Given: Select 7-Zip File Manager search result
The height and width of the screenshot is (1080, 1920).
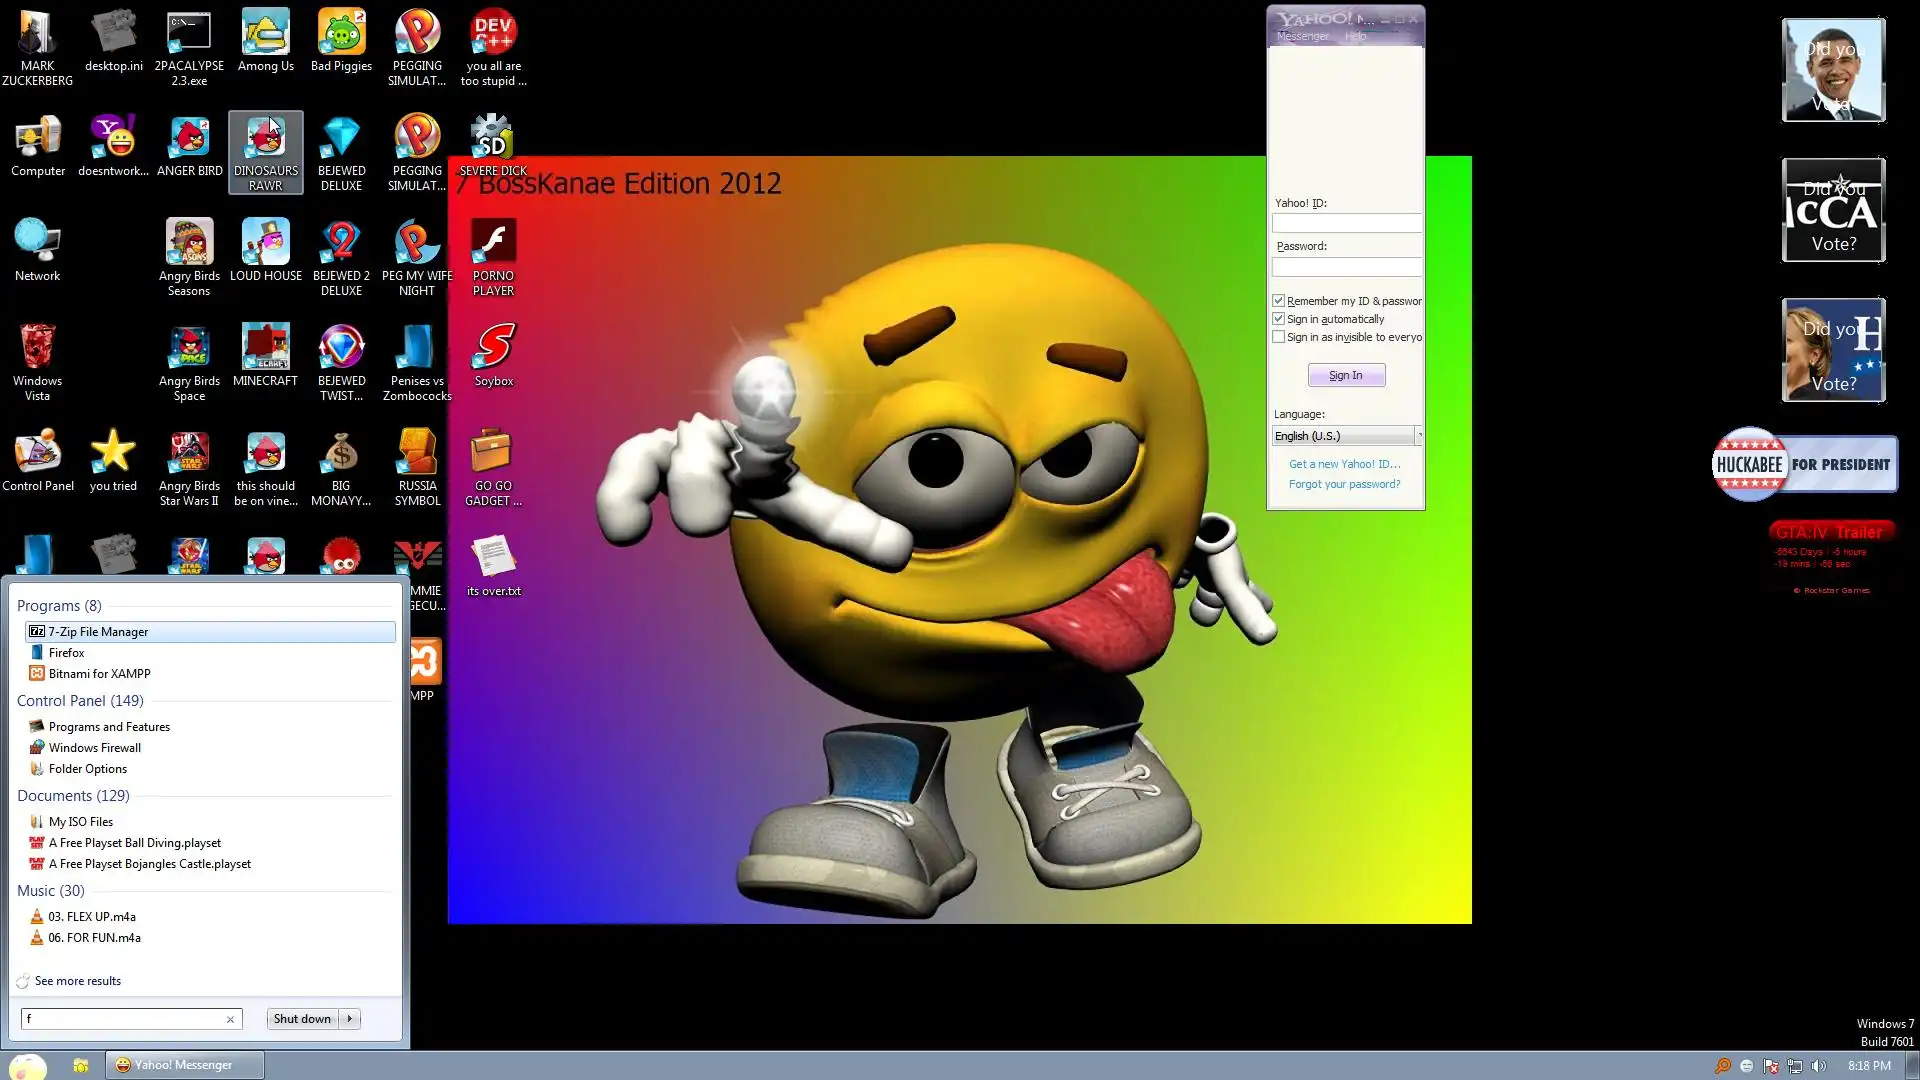Looking at the screenshot, I should click(98, 632).
